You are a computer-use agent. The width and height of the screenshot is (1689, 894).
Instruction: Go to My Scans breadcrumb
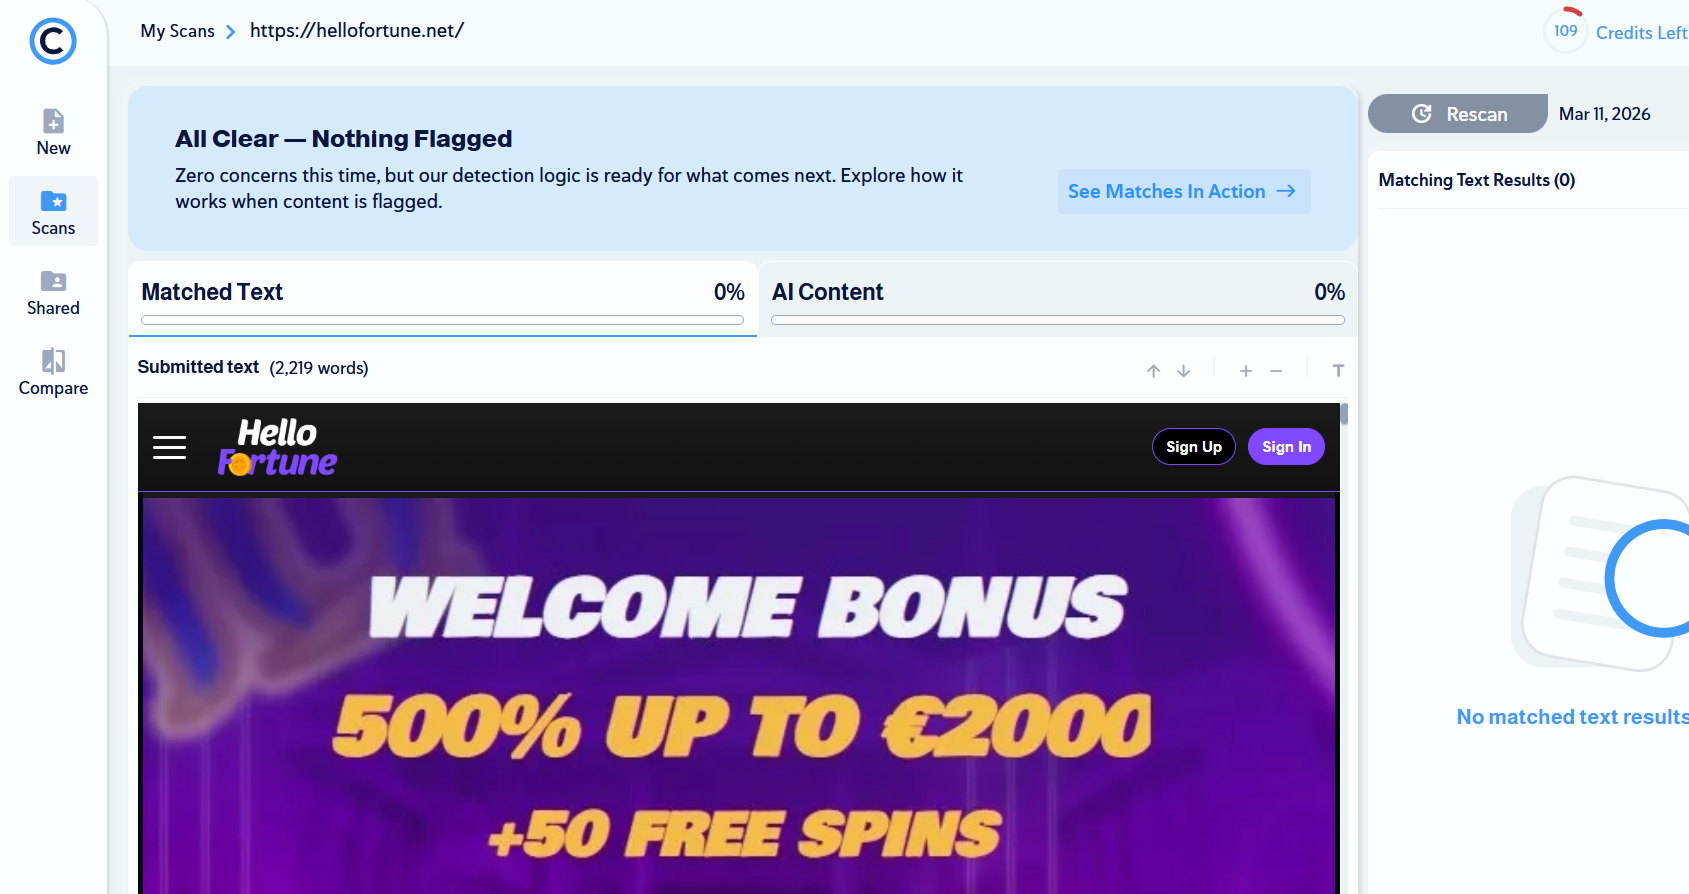[x=178, y=31]
